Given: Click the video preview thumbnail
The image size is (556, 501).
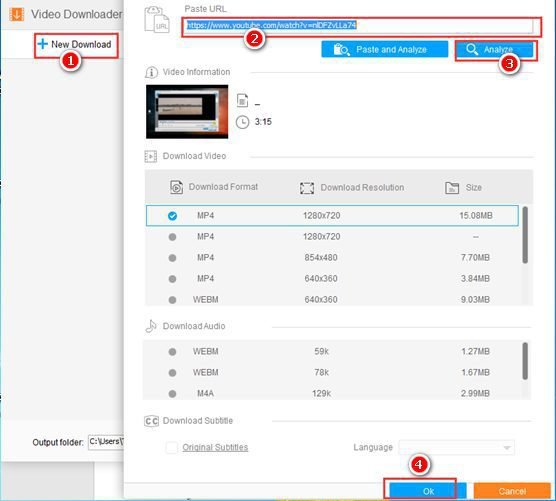Looking at the screenshot, I should tap(187, 111).
